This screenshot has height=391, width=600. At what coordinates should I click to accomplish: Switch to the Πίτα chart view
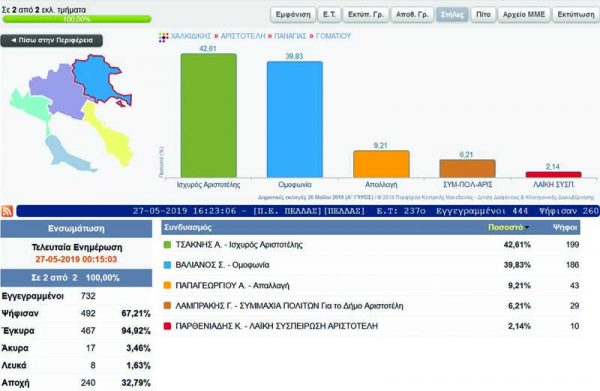[x=483, y=15]
